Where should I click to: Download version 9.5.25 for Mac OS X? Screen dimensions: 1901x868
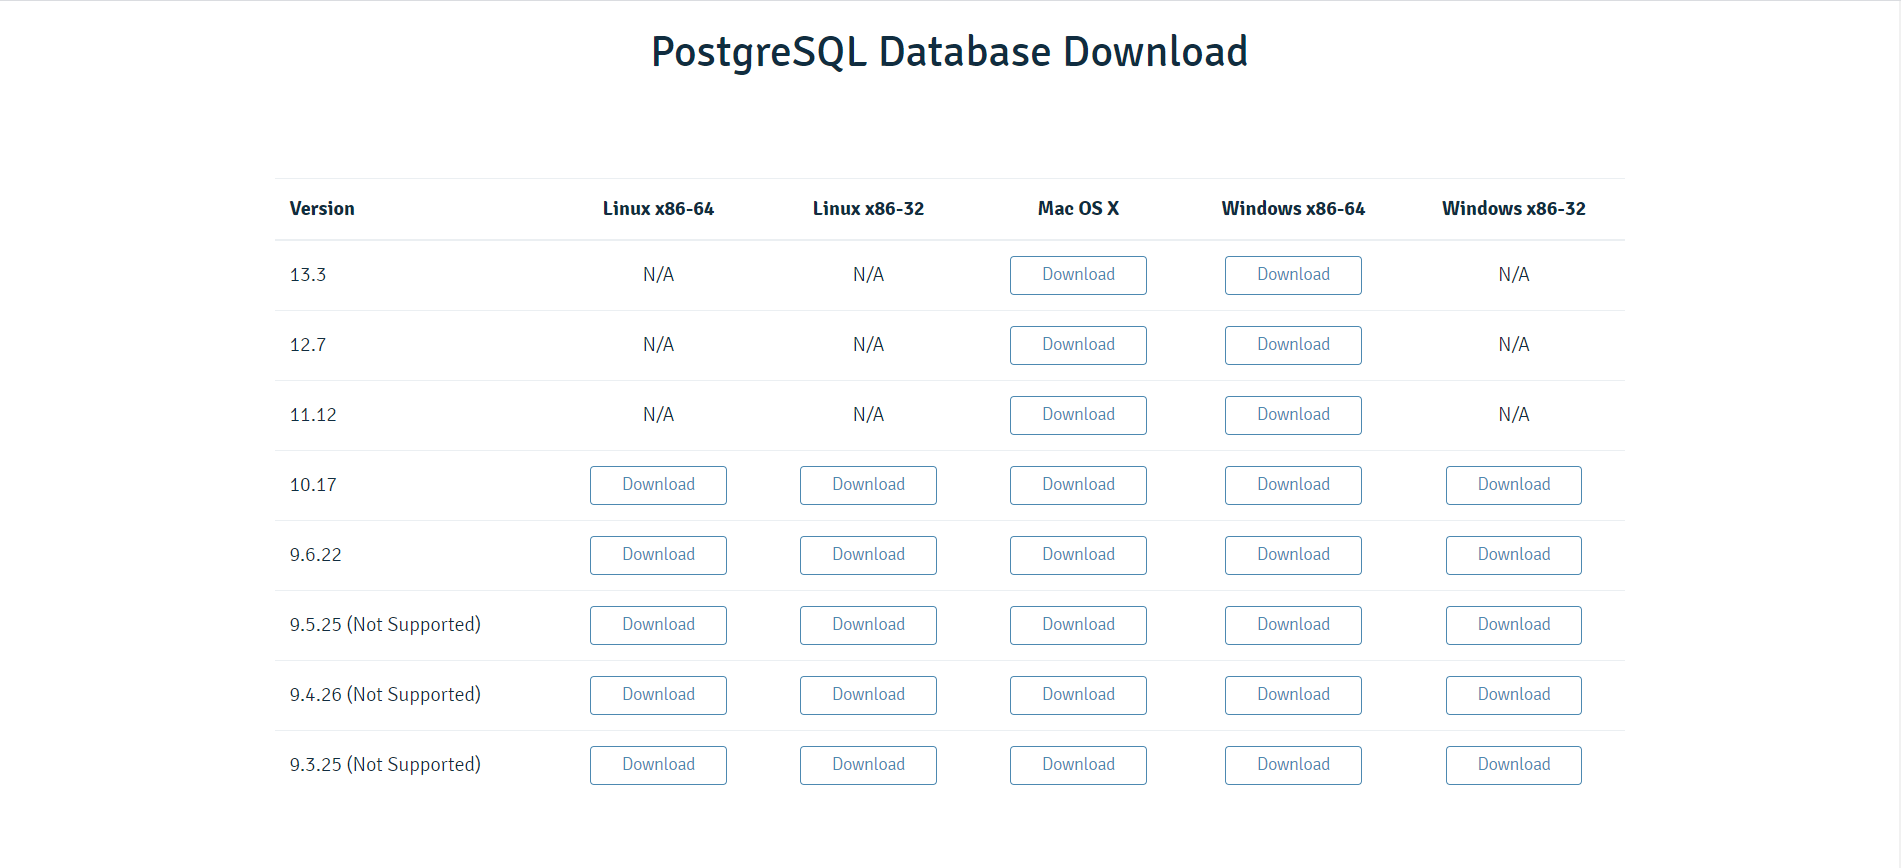click(1078, 625)
